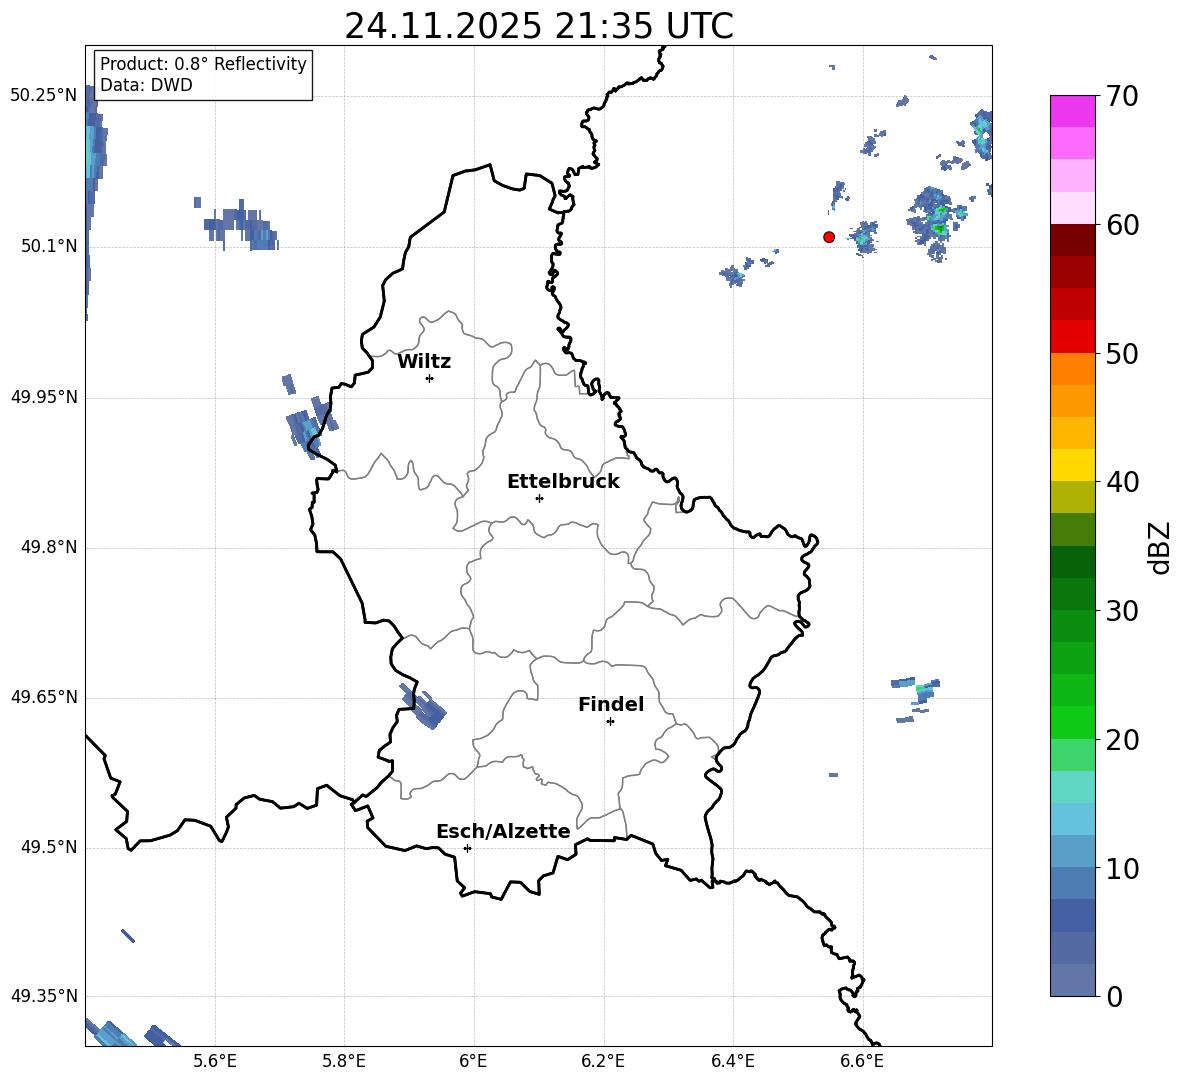The width and height of the screenshot is (1184, 1081).
Task: Click the 49.95°N latitude label
Action: (x=44, y=397)
